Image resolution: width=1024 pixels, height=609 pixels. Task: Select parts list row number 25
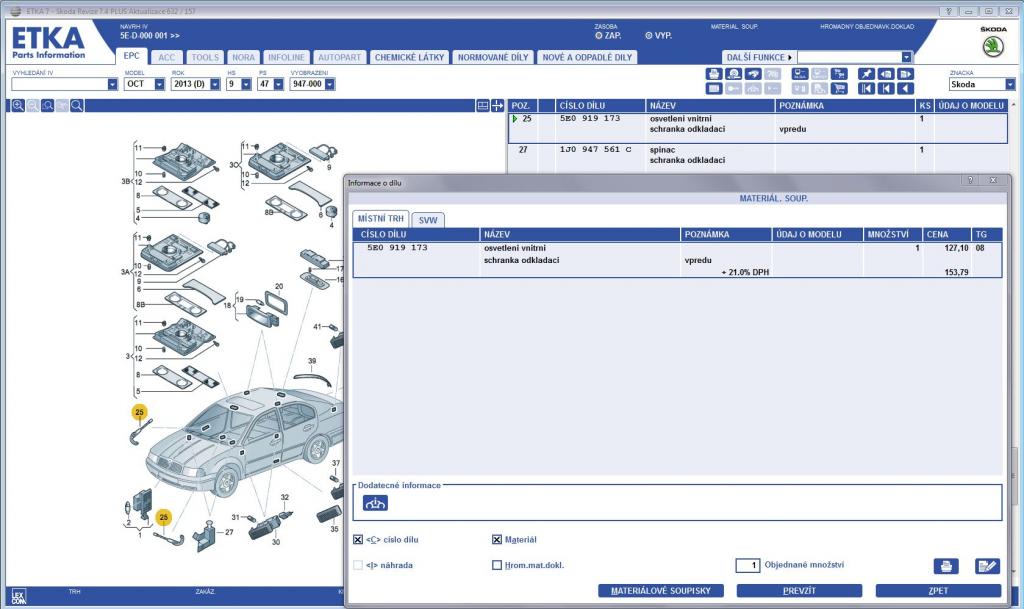pyautogui.click(x=758, y=128)
